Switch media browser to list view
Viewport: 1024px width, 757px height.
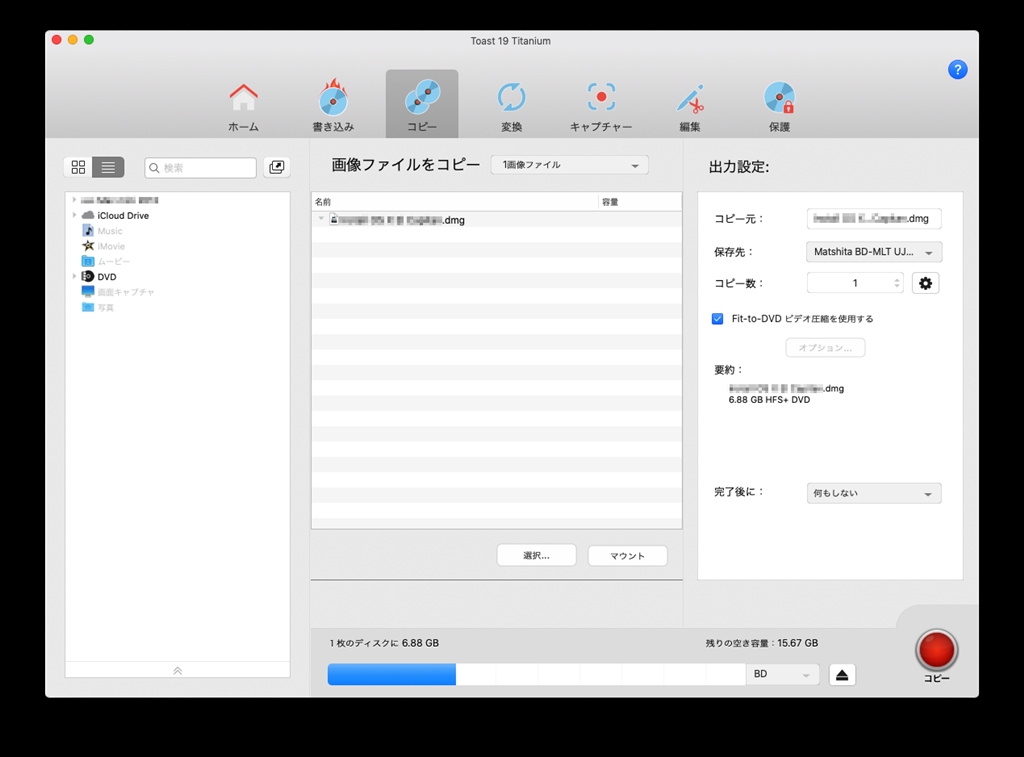[108, 167]
